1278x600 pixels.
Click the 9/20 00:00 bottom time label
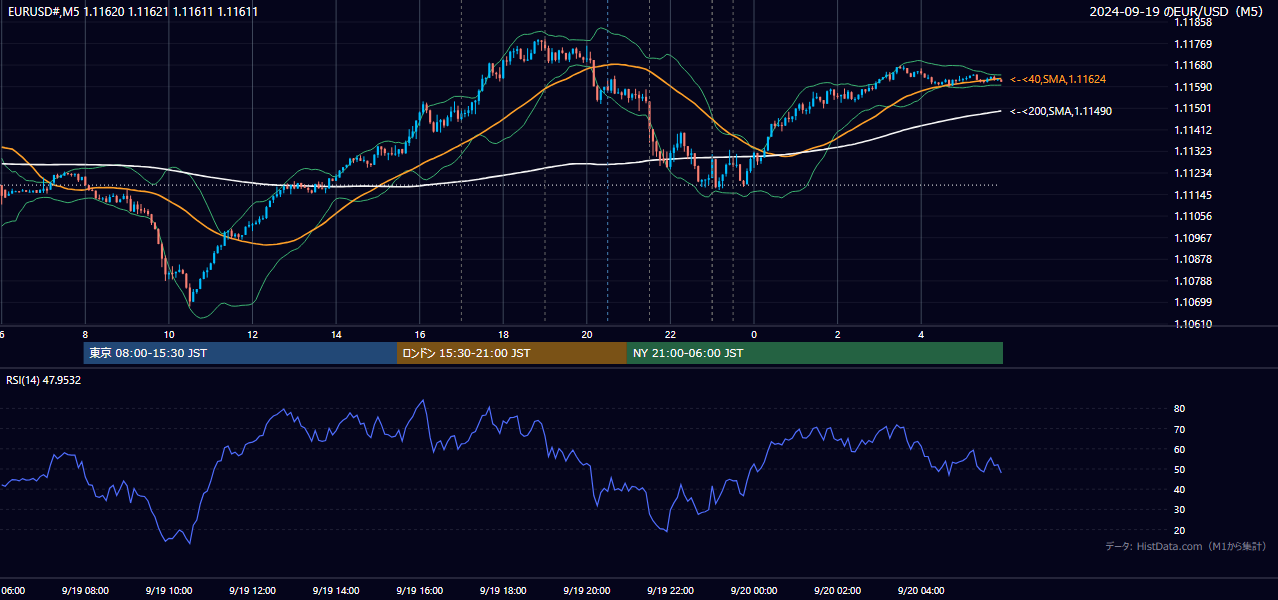click(754, 591)
